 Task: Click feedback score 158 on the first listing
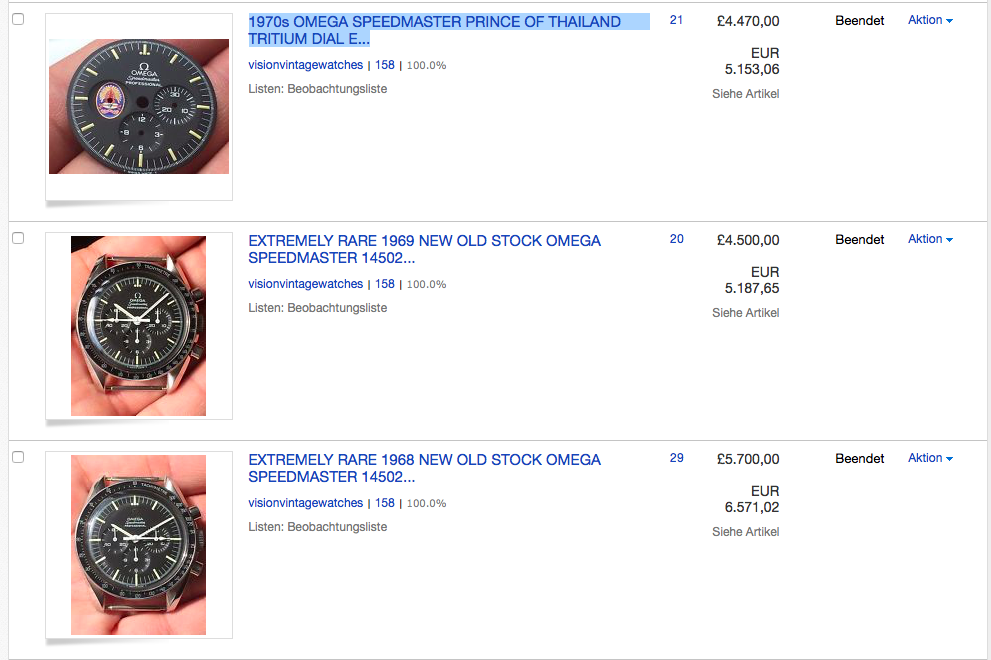(x=385, y=65)
